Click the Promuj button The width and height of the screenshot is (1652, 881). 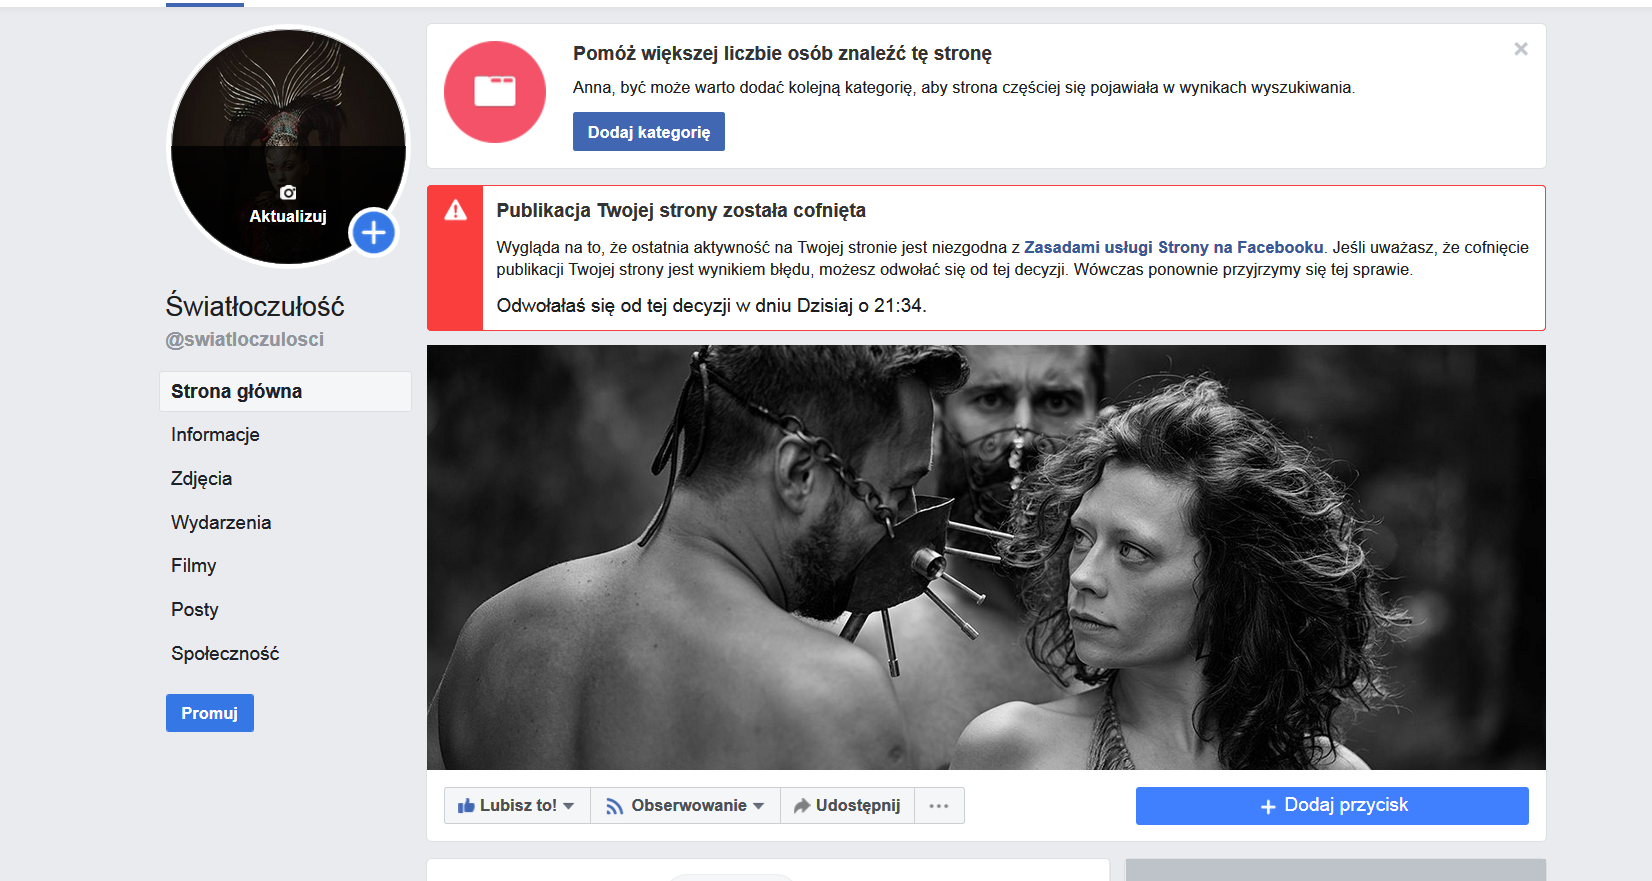(209, 713)
